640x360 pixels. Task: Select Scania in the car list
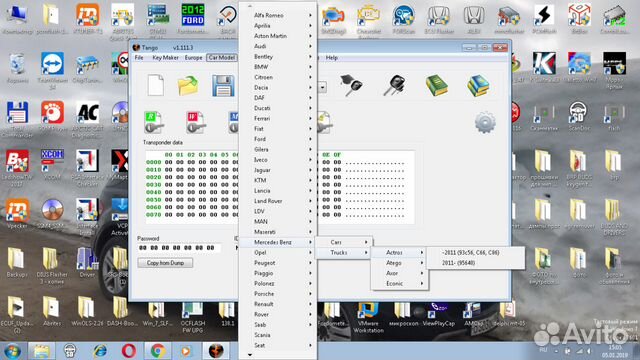tap(278, 335)
